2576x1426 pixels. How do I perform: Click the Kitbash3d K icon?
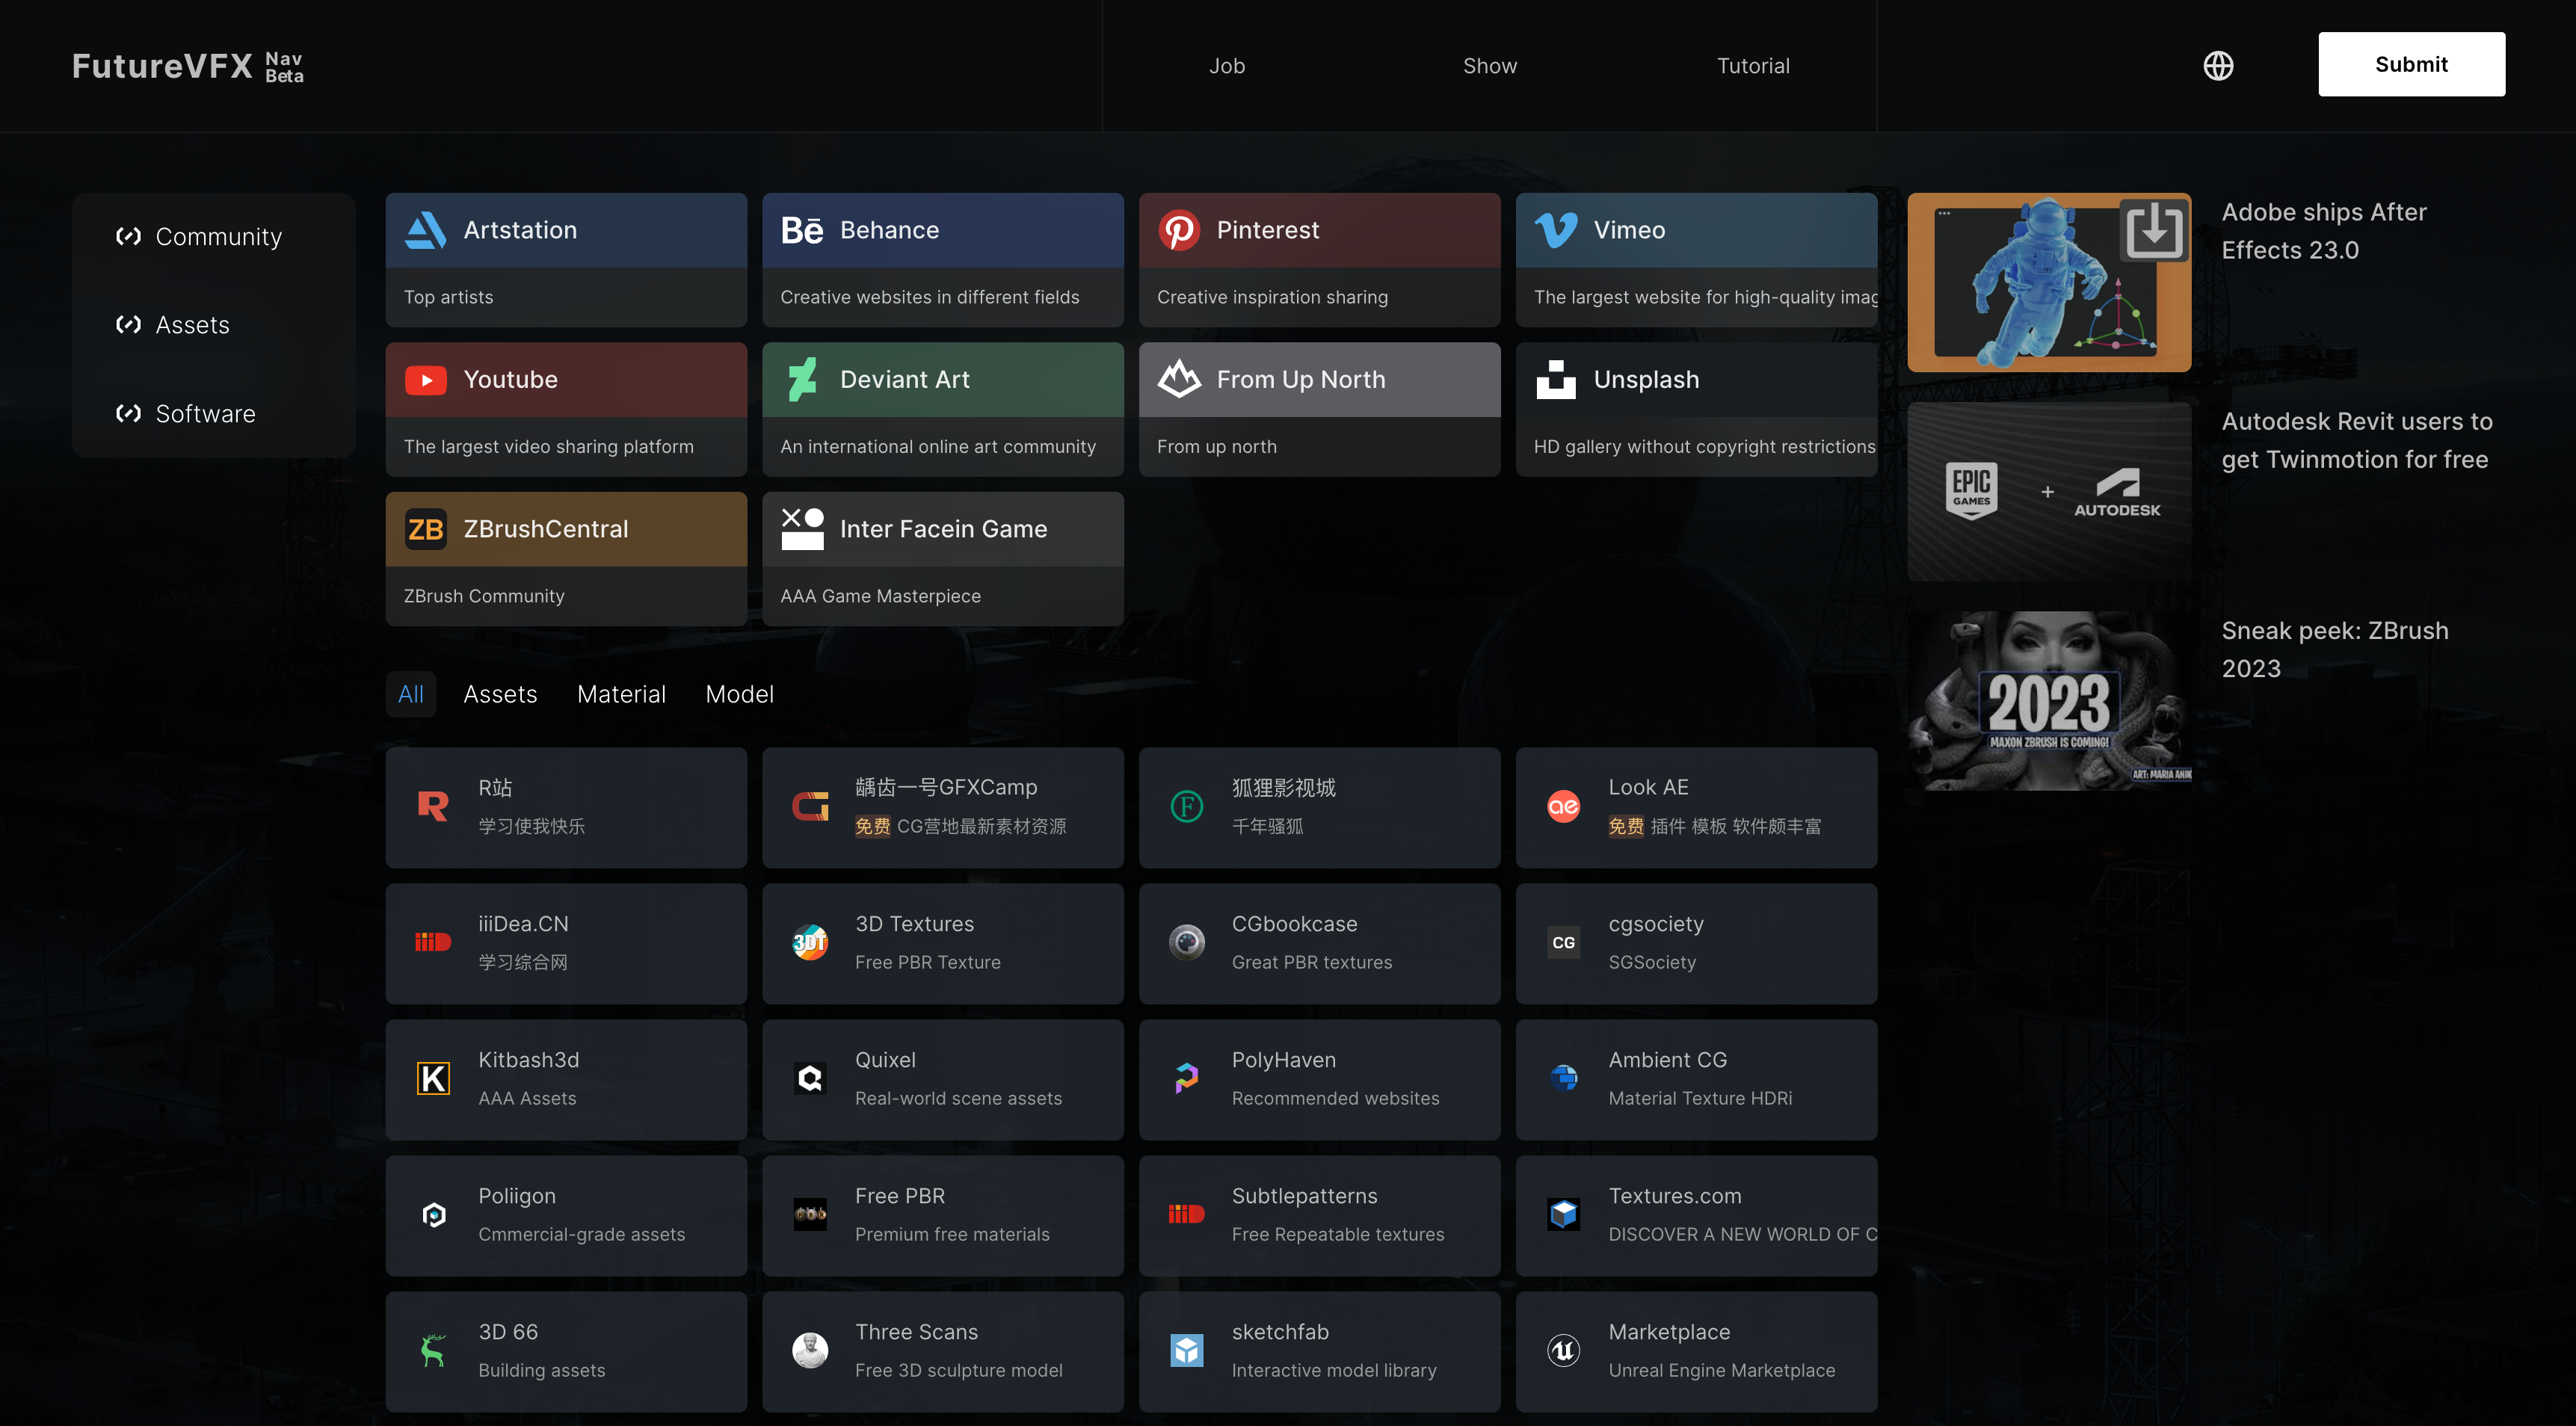[433, 1078]
